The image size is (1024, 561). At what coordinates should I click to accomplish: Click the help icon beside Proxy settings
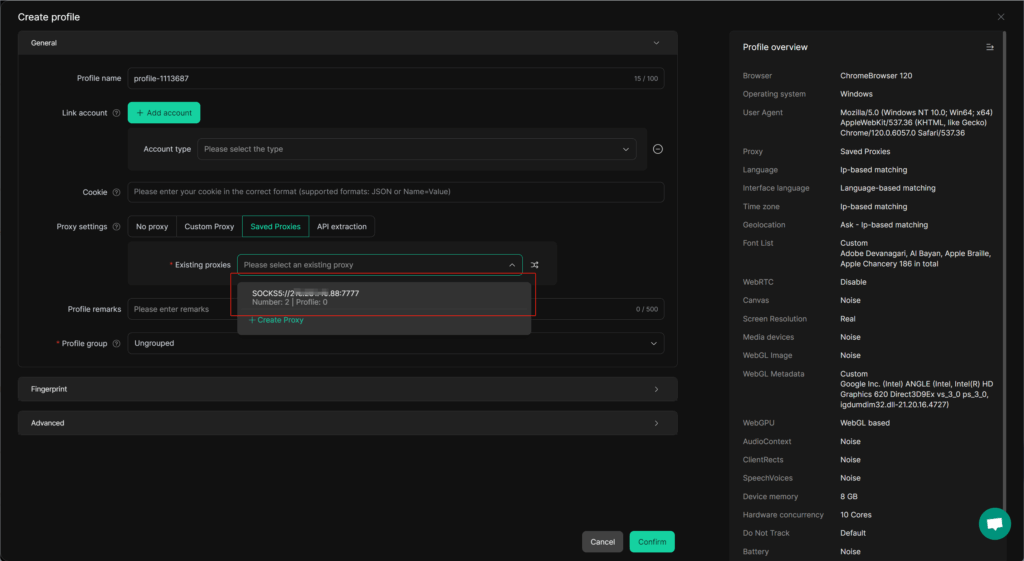(x=117, y=227)
